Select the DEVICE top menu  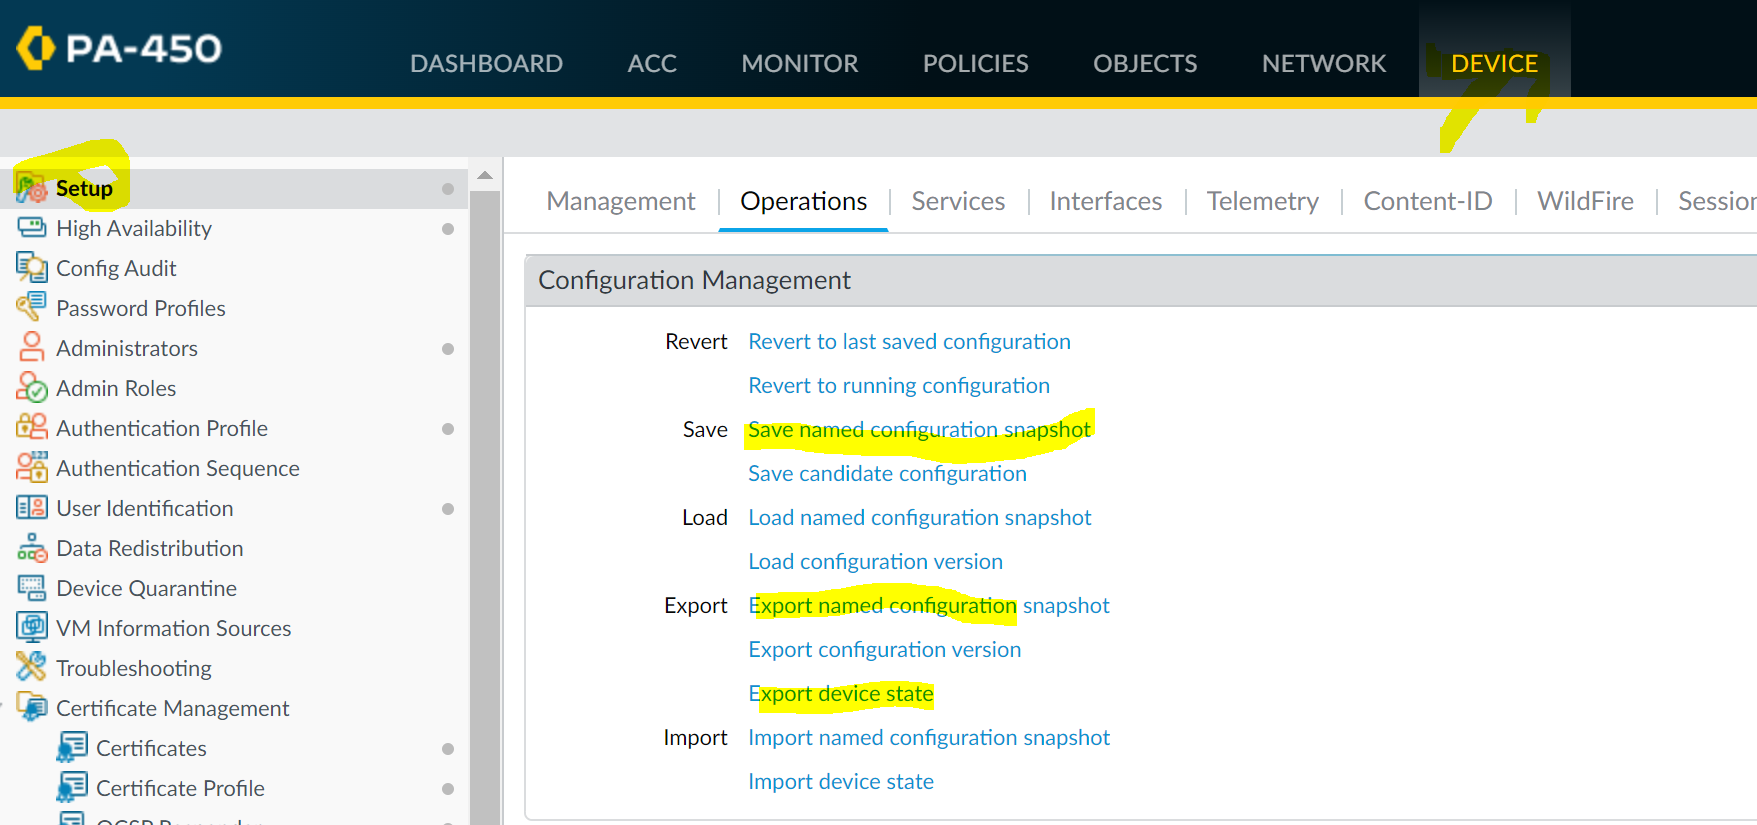click(x=1494, y=63)
